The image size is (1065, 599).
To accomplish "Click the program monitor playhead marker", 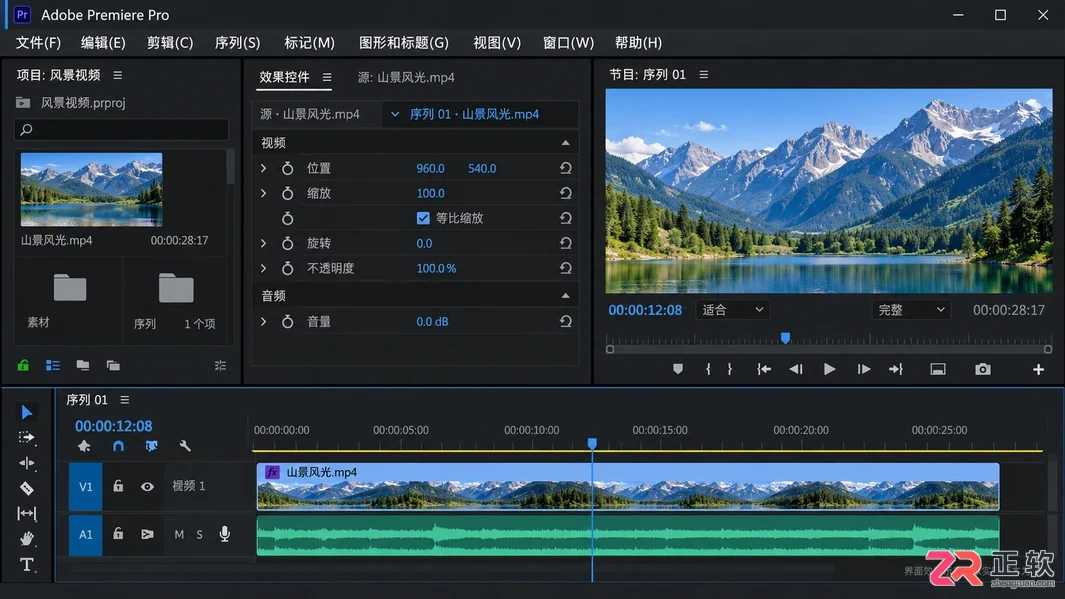I will (785, 338).
